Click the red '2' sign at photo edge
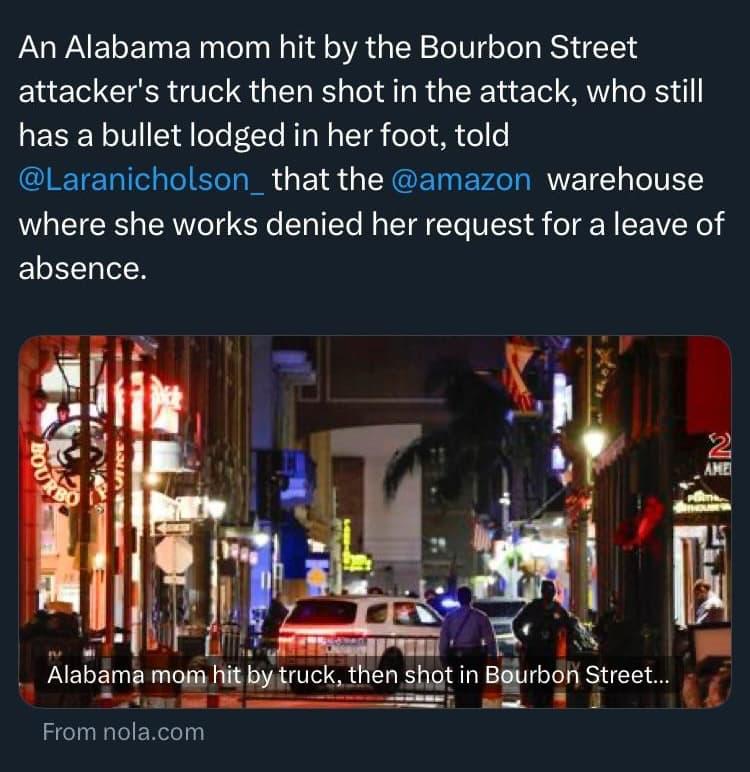The height and width of the screenshot is (772, 750). [x=720, y=446]
